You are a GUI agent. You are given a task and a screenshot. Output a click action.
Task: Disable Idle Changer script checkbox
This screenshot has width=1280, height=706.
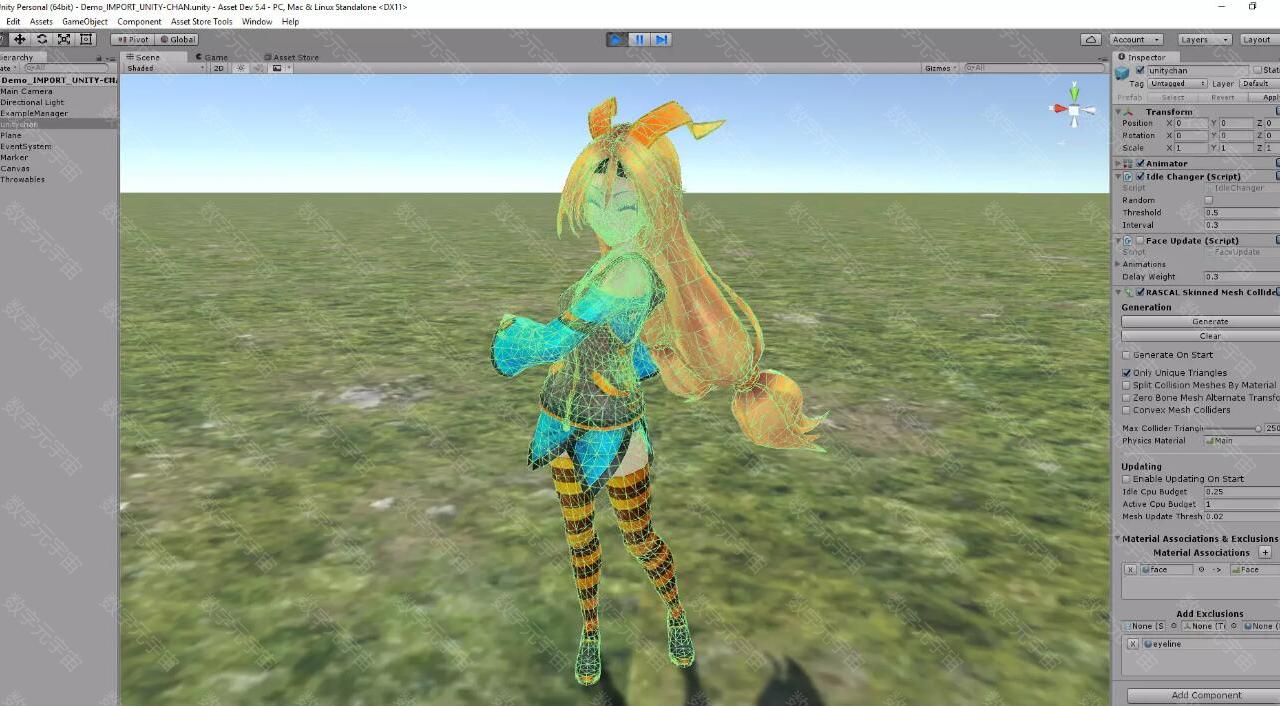coord(1140,176)
